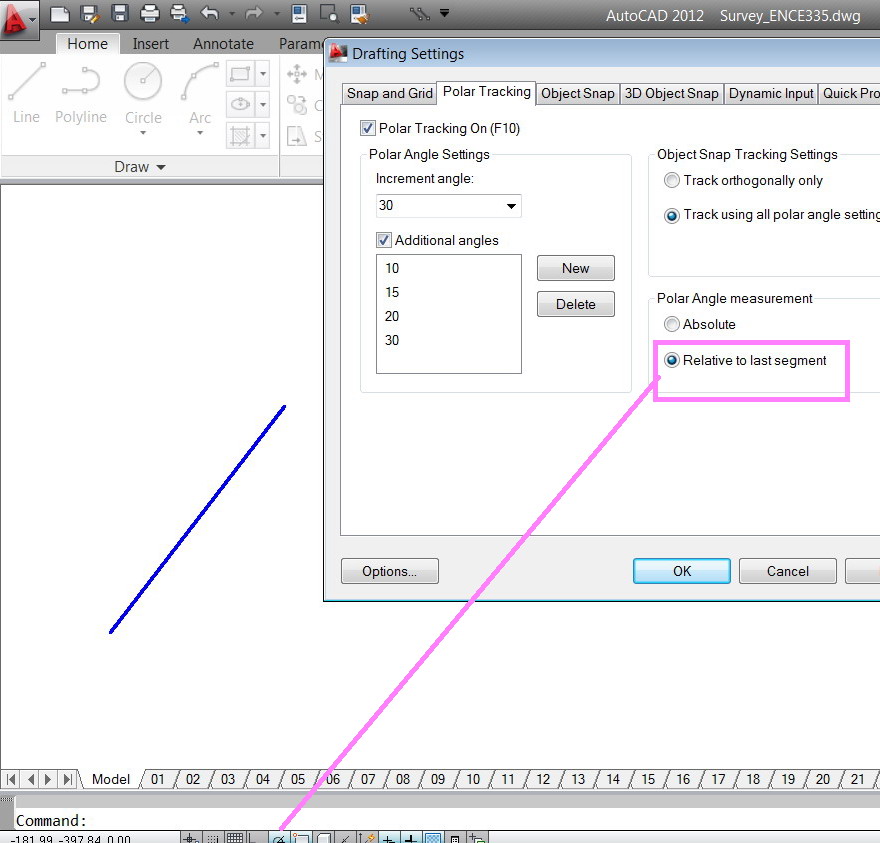Uncheck Polar Tracking On (F10)
The height and width of the screenshot is (843, 880).
[x=368, y=128]
